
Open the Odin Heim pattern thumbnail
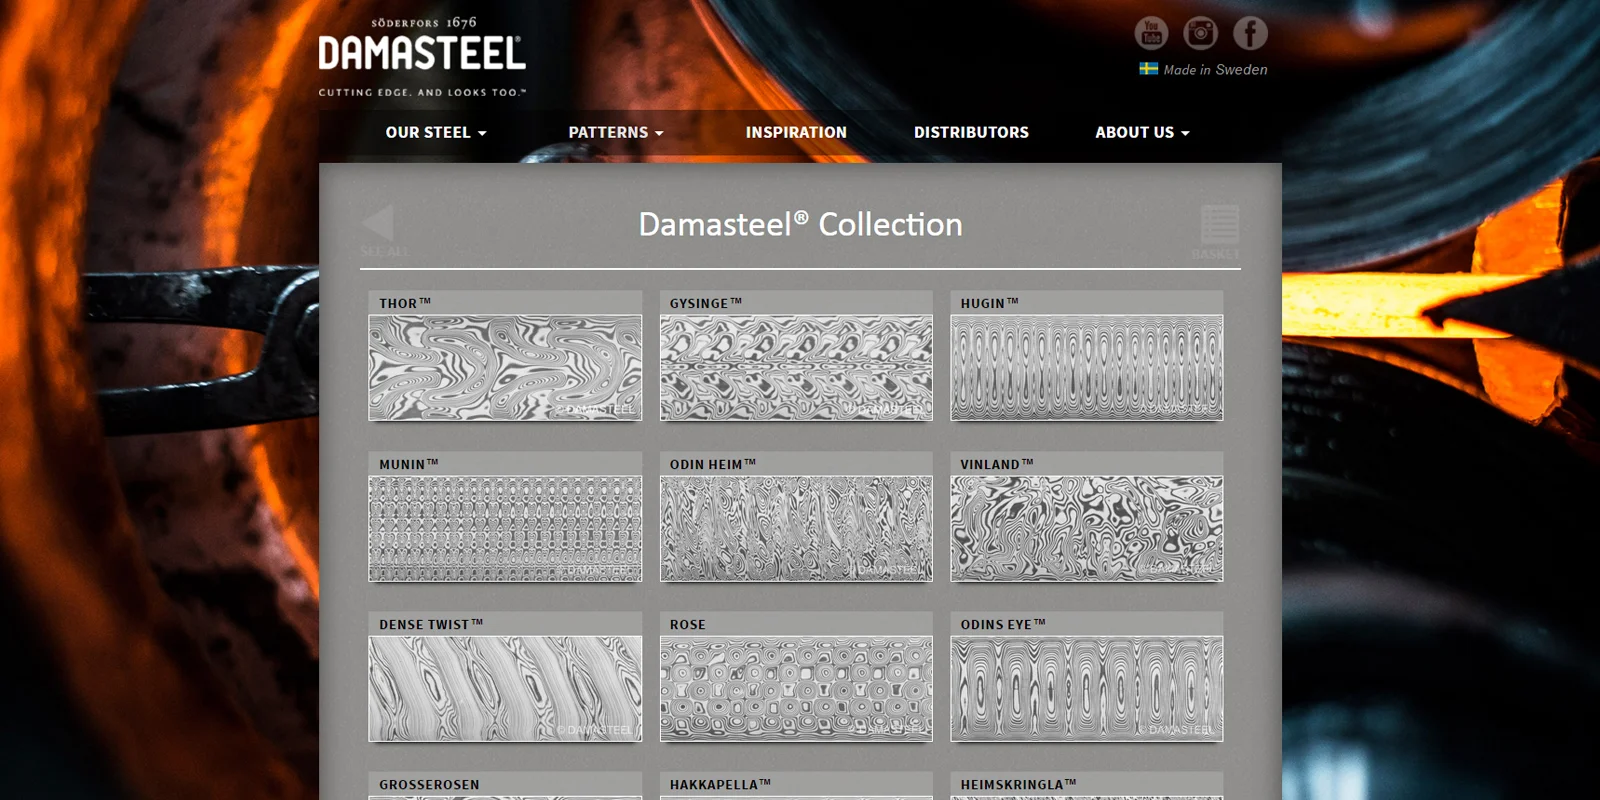[796, 528]
